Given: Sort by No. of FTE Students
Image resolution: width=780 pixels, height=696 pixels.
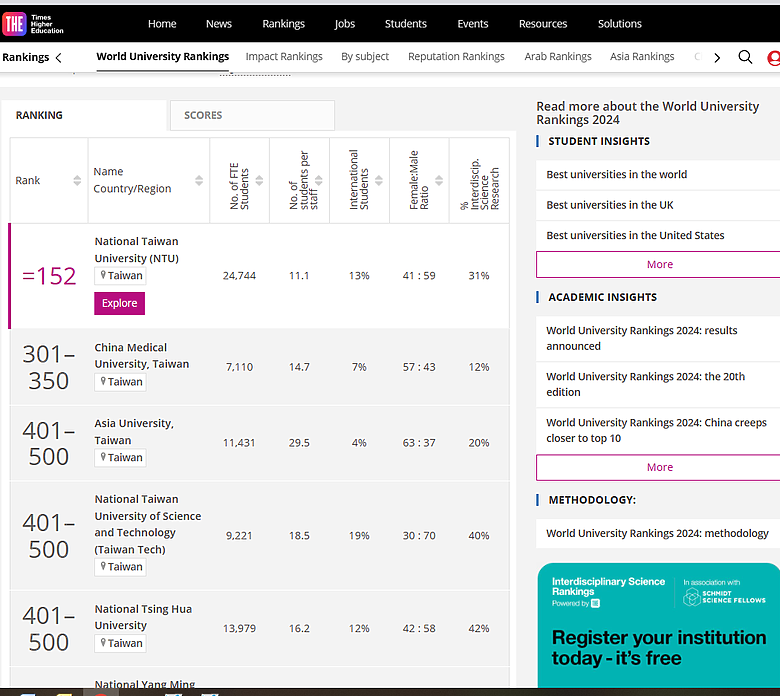Looking at the screenshot, I should [x=259, y=180].
